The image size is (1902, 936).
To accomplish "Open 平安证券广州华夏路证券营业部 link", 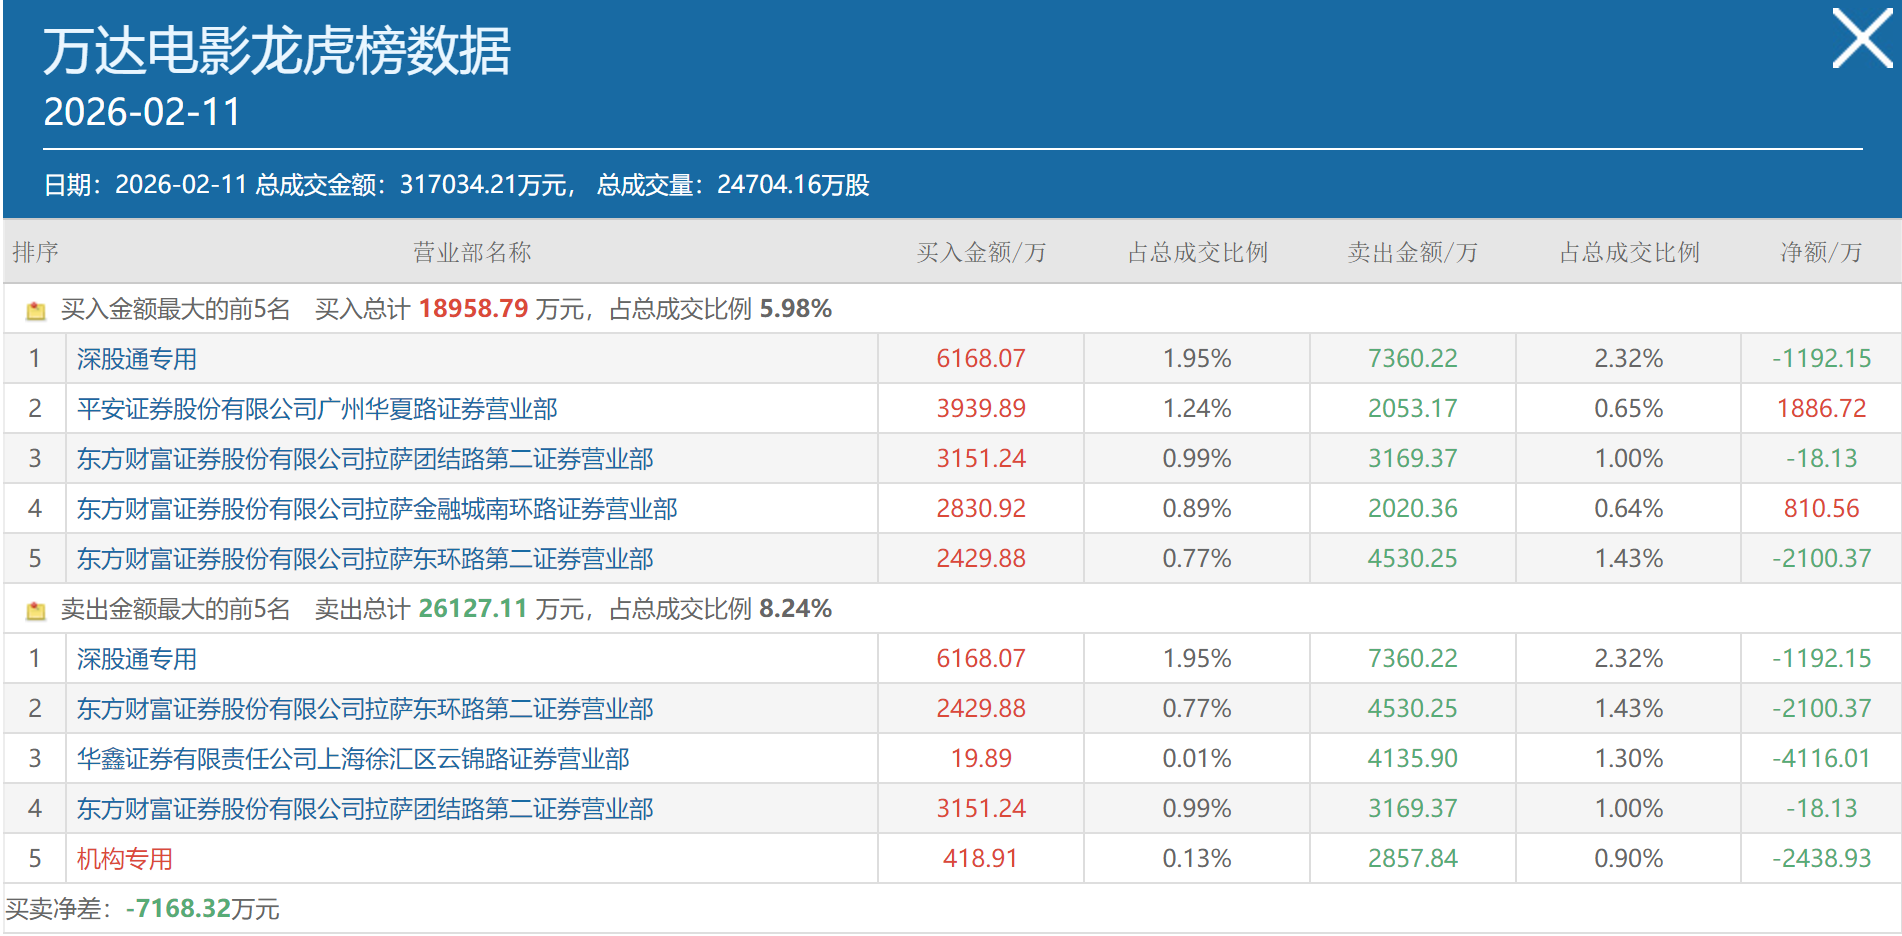I will tap(317, 409).
